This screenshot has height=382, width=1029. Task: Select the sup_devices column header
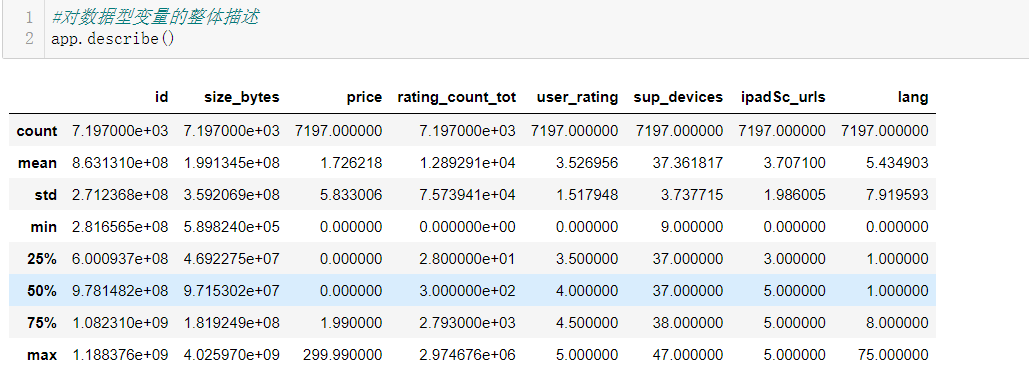pyautogui.click(x=678, y=98)
